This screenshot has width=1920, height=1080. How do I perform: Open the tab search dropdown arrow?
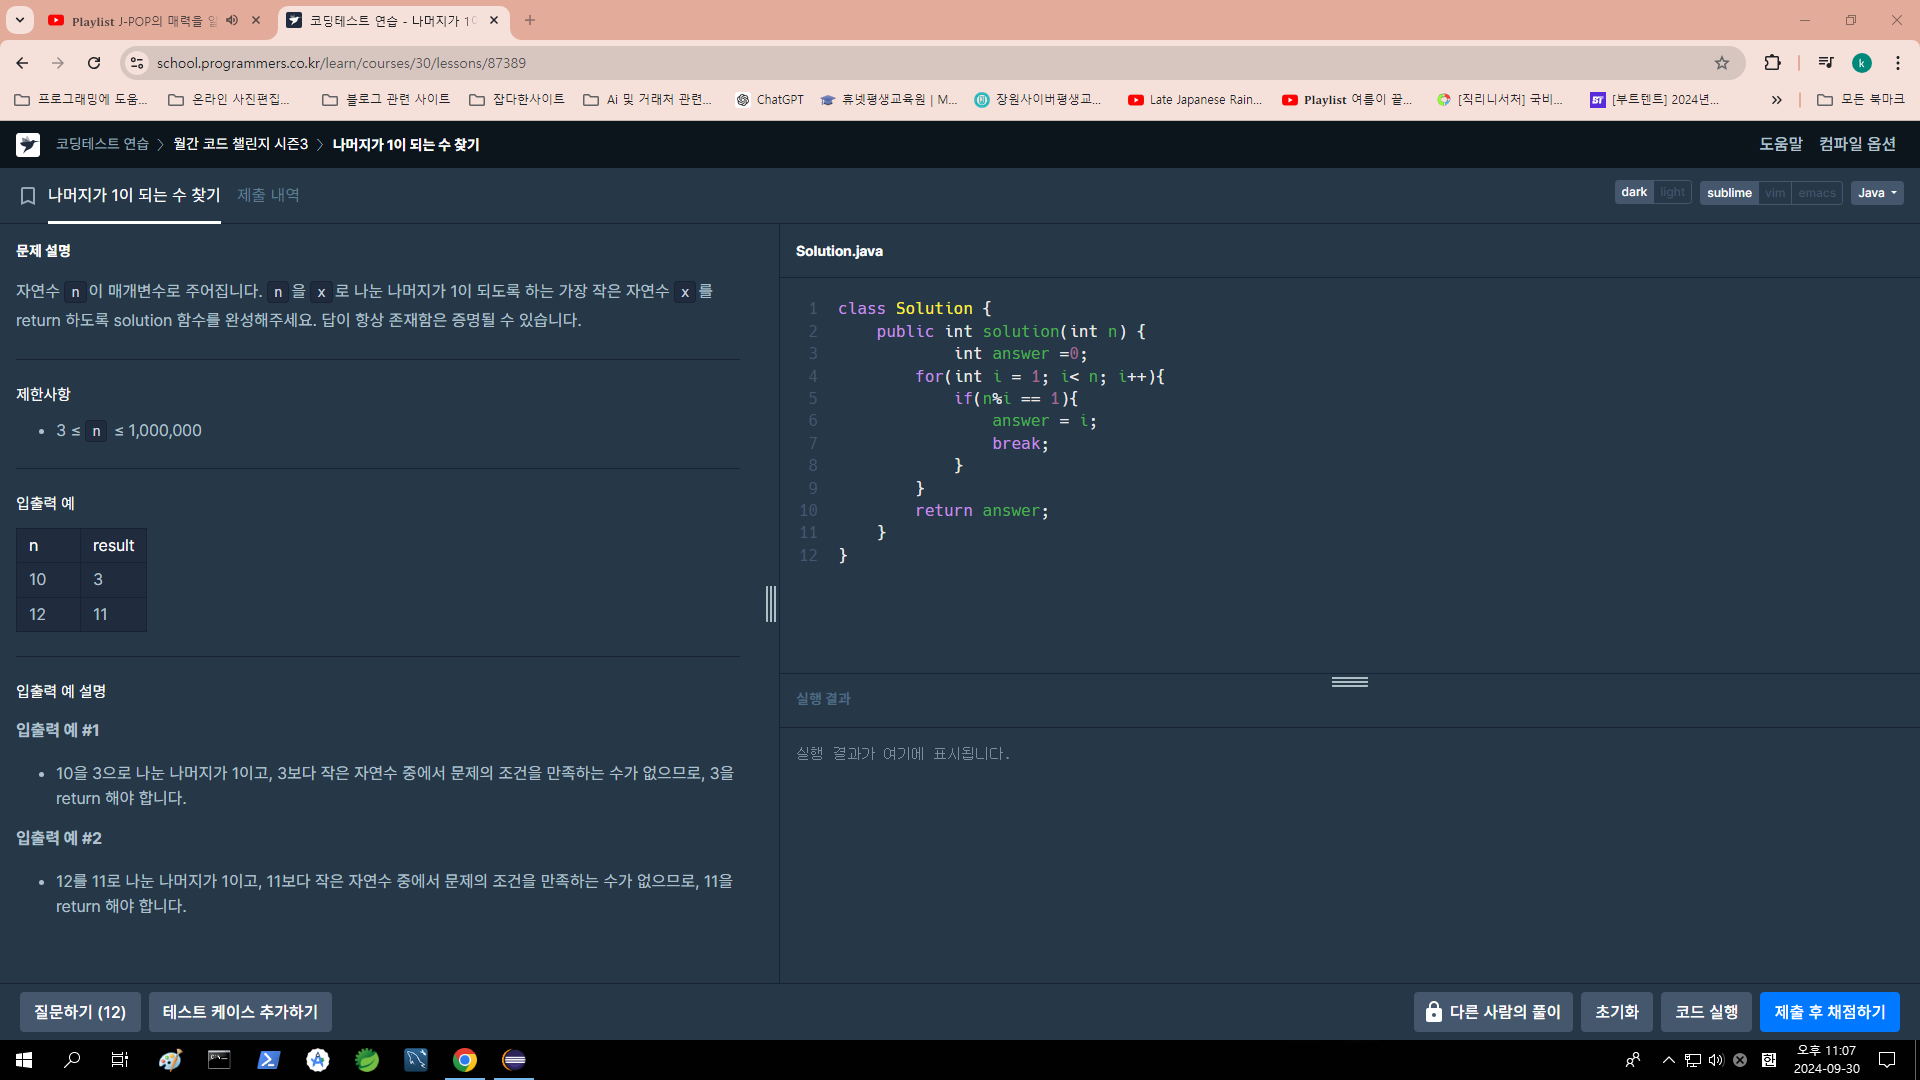coord(20,20)
